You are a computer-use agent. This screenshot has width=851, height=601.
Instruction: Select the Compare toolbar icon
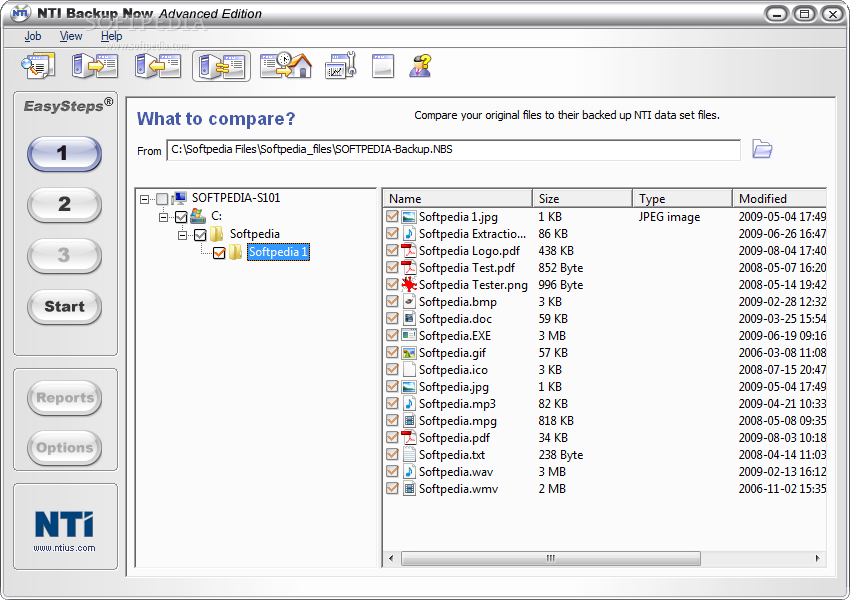point(221,66)
